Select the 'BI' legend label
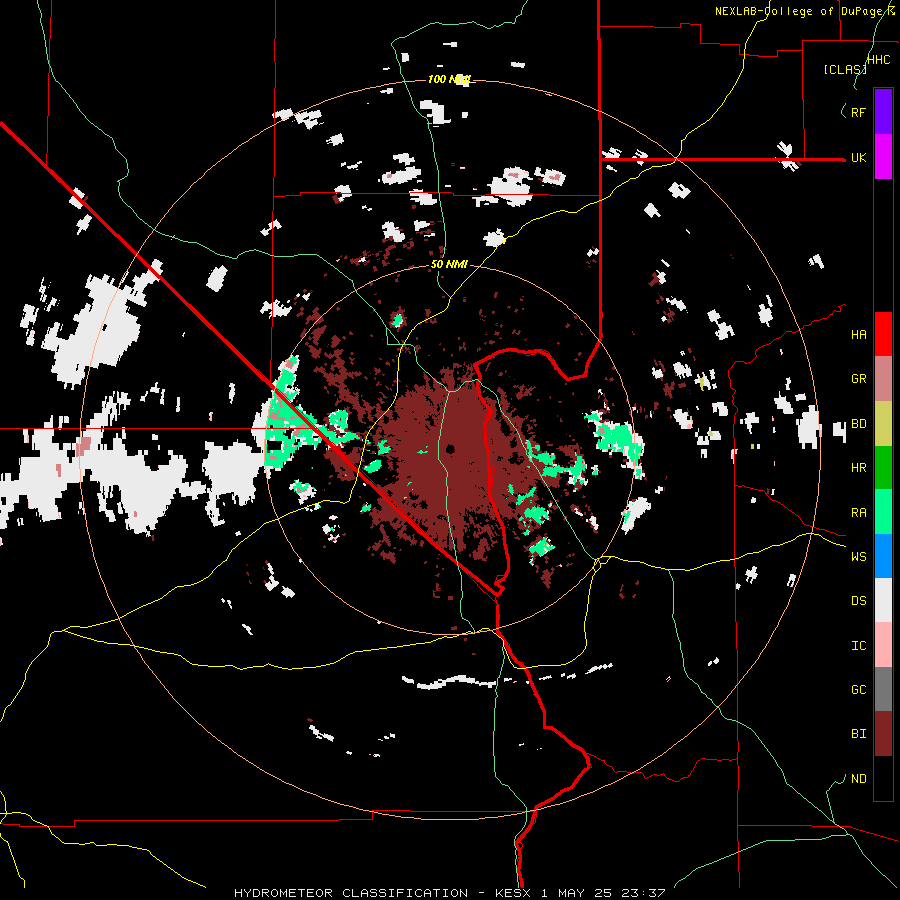This screenshot has width=900, height=900. 858,734
